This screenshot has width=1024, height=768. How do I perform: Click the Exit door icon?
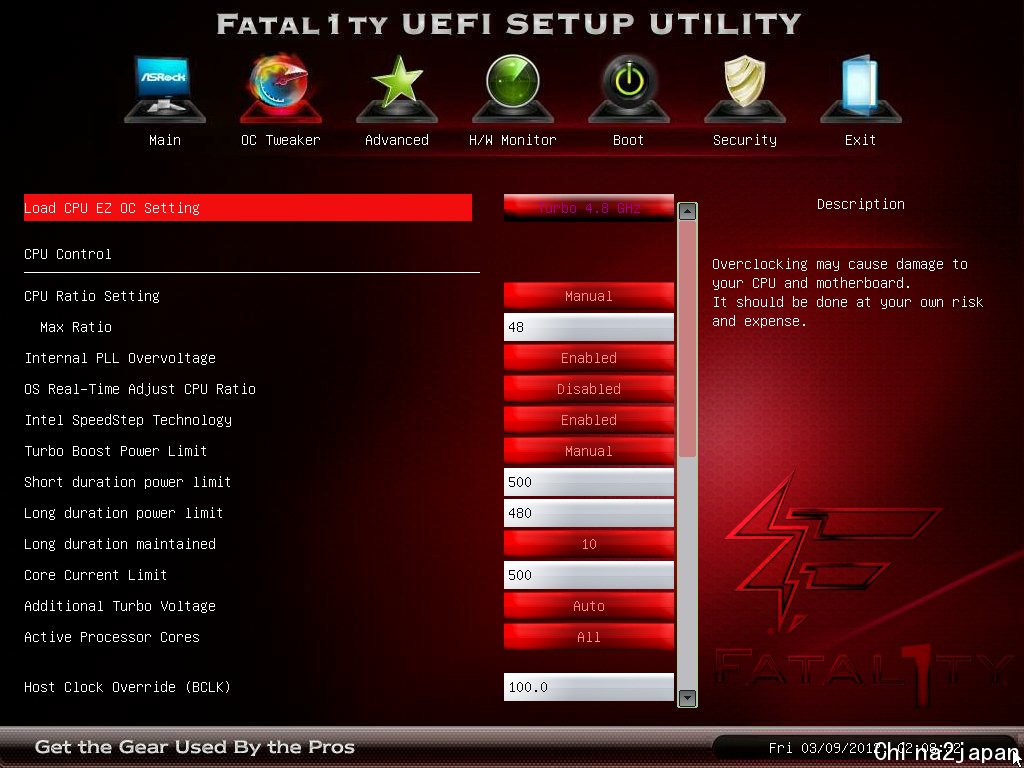(x=861, y=89)
